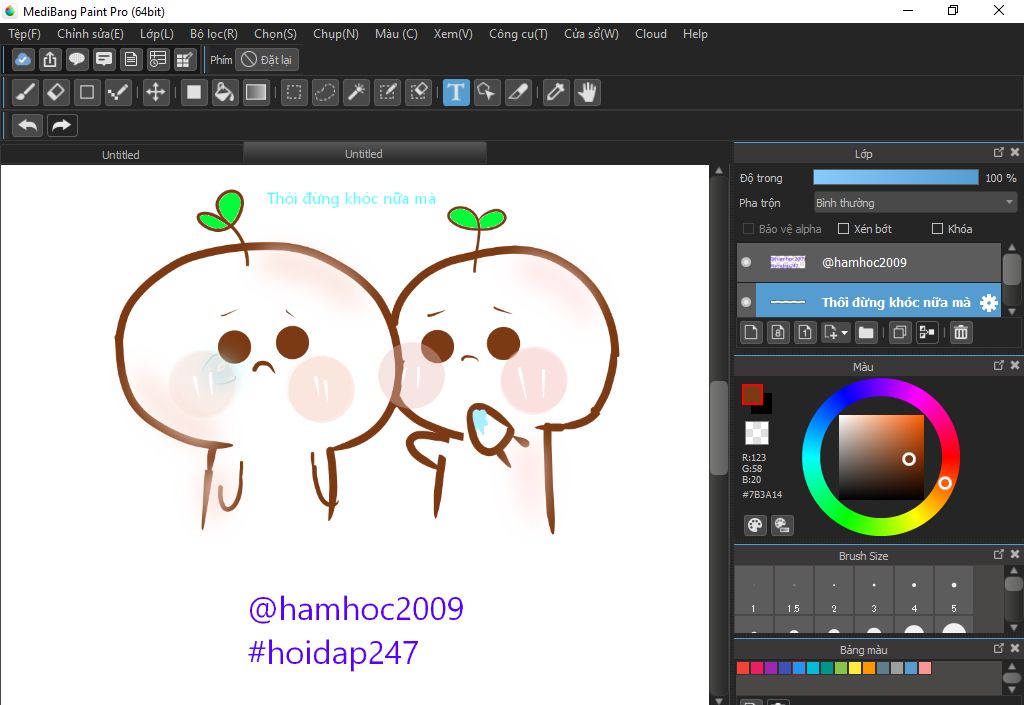Image resolution: width=1024 pixels, height=705 pixels.
Task: Choose brush size 1.5
Action: pos(793,591)
